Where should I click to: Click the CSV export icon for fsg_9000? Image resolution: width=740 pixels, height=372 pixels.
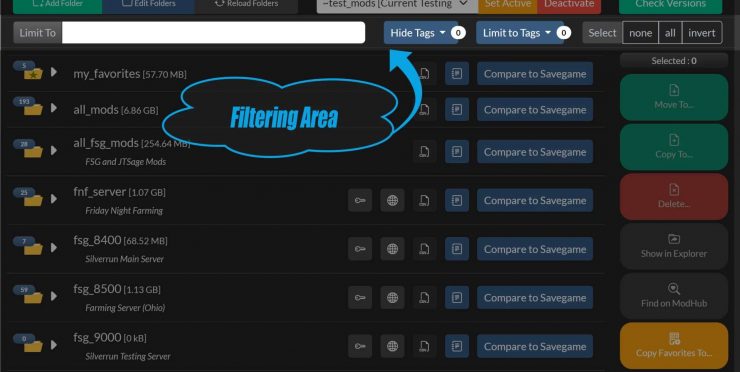[424, 346]
